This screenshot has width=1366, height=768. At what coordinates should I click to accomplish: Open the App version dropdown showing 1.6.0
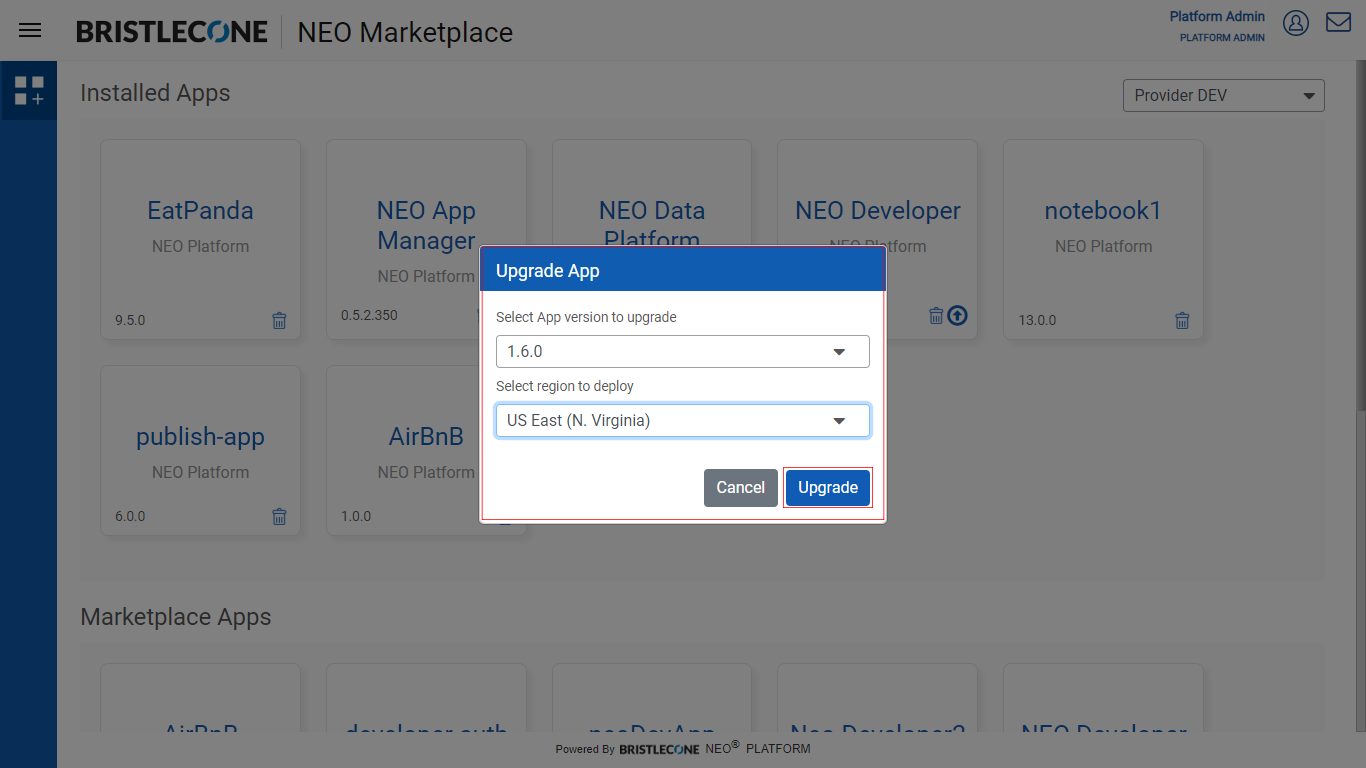coord(683,352)
